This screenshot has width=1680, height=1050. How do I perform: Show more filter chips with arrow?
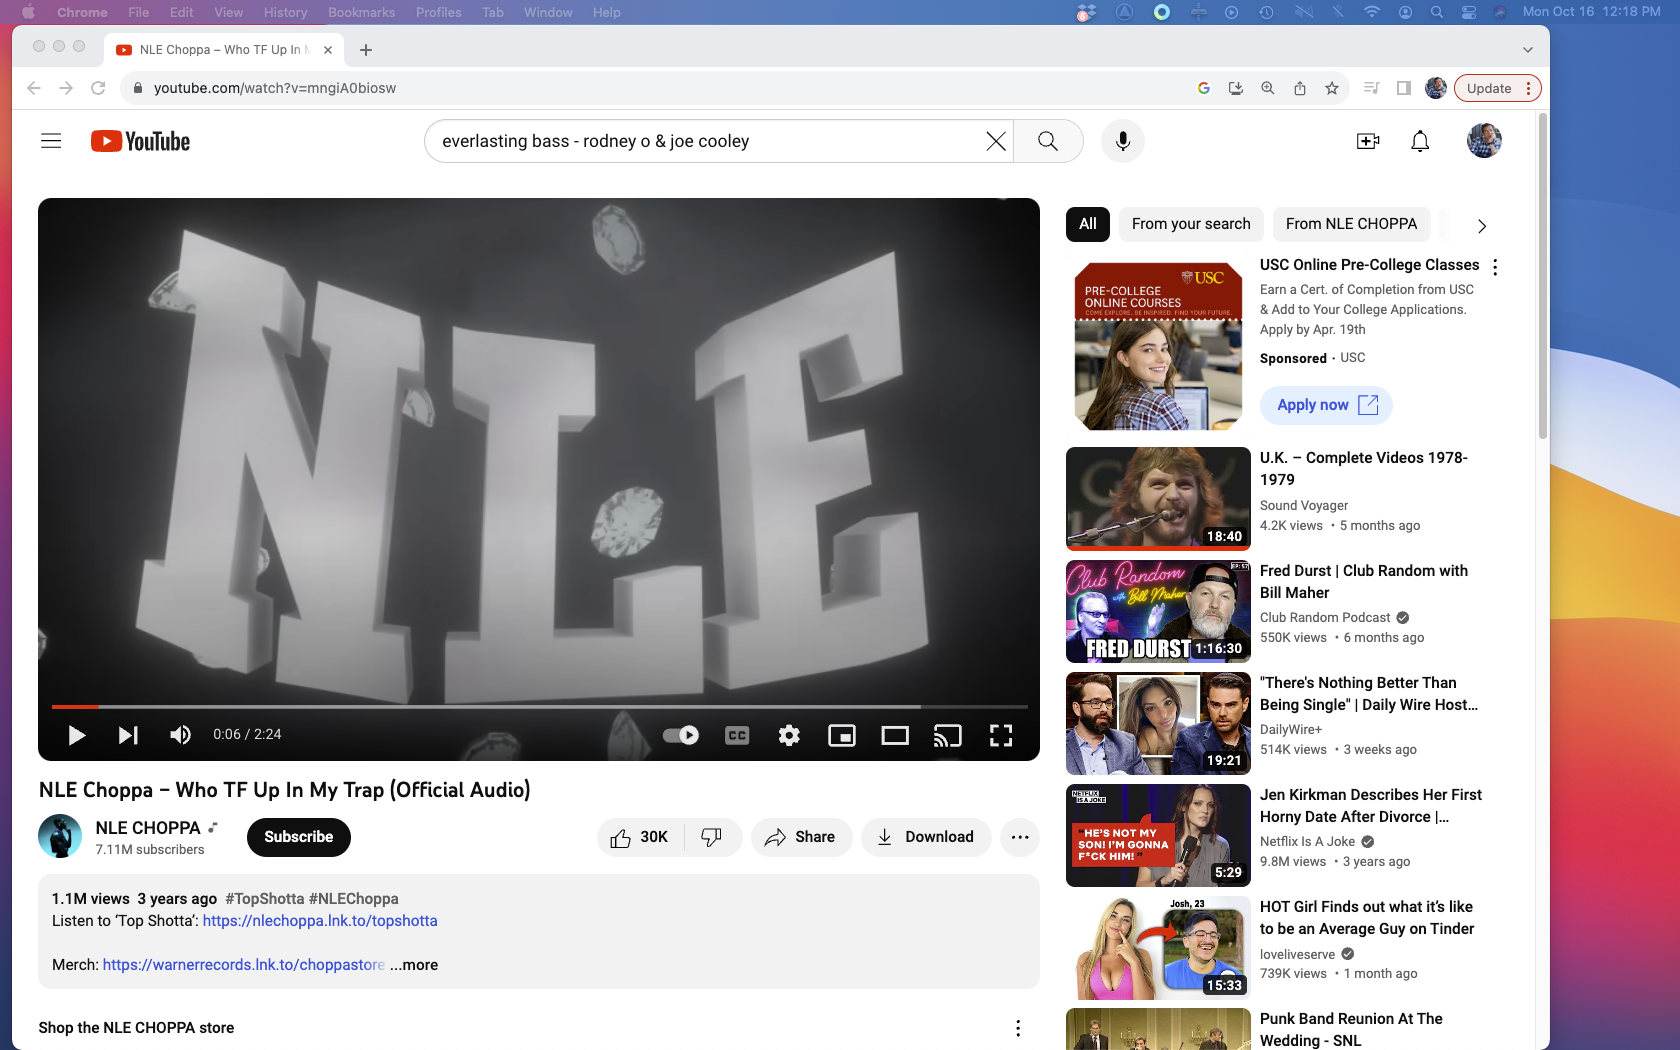pyautogui.click(x=1482, y=226)
